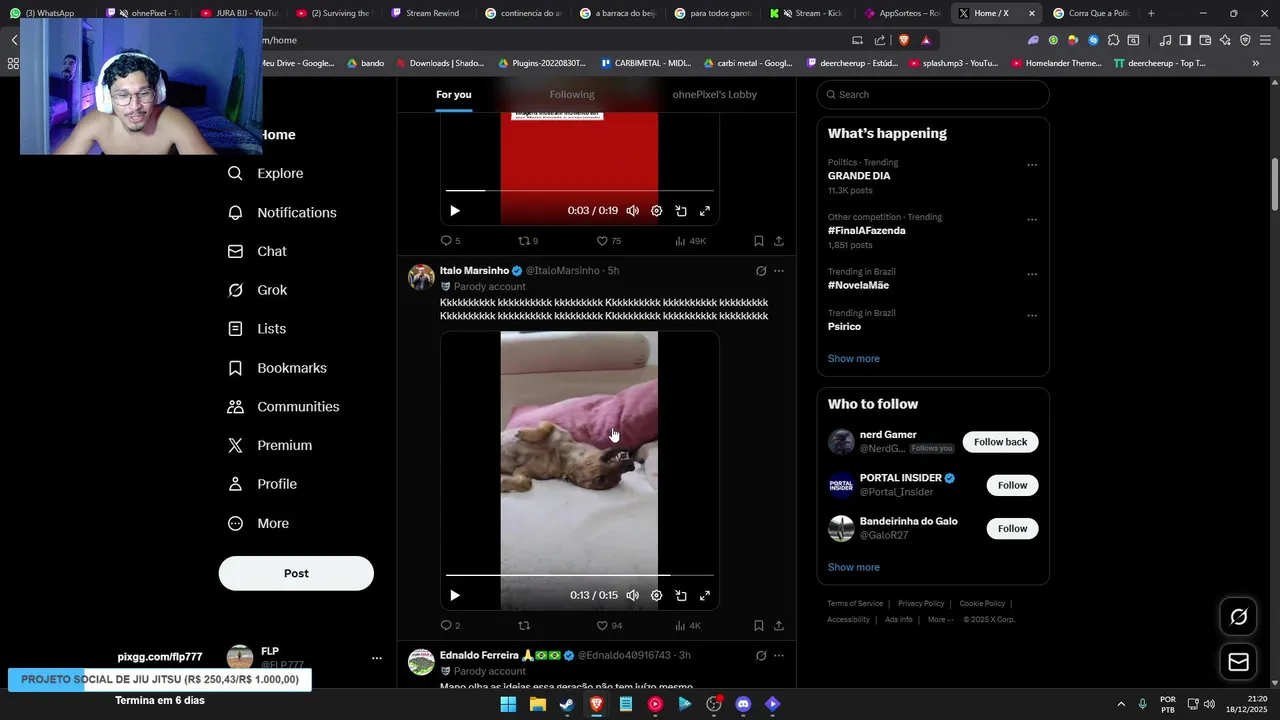
Task: Share Italo Marsinho's post
Action: (779, 626)
